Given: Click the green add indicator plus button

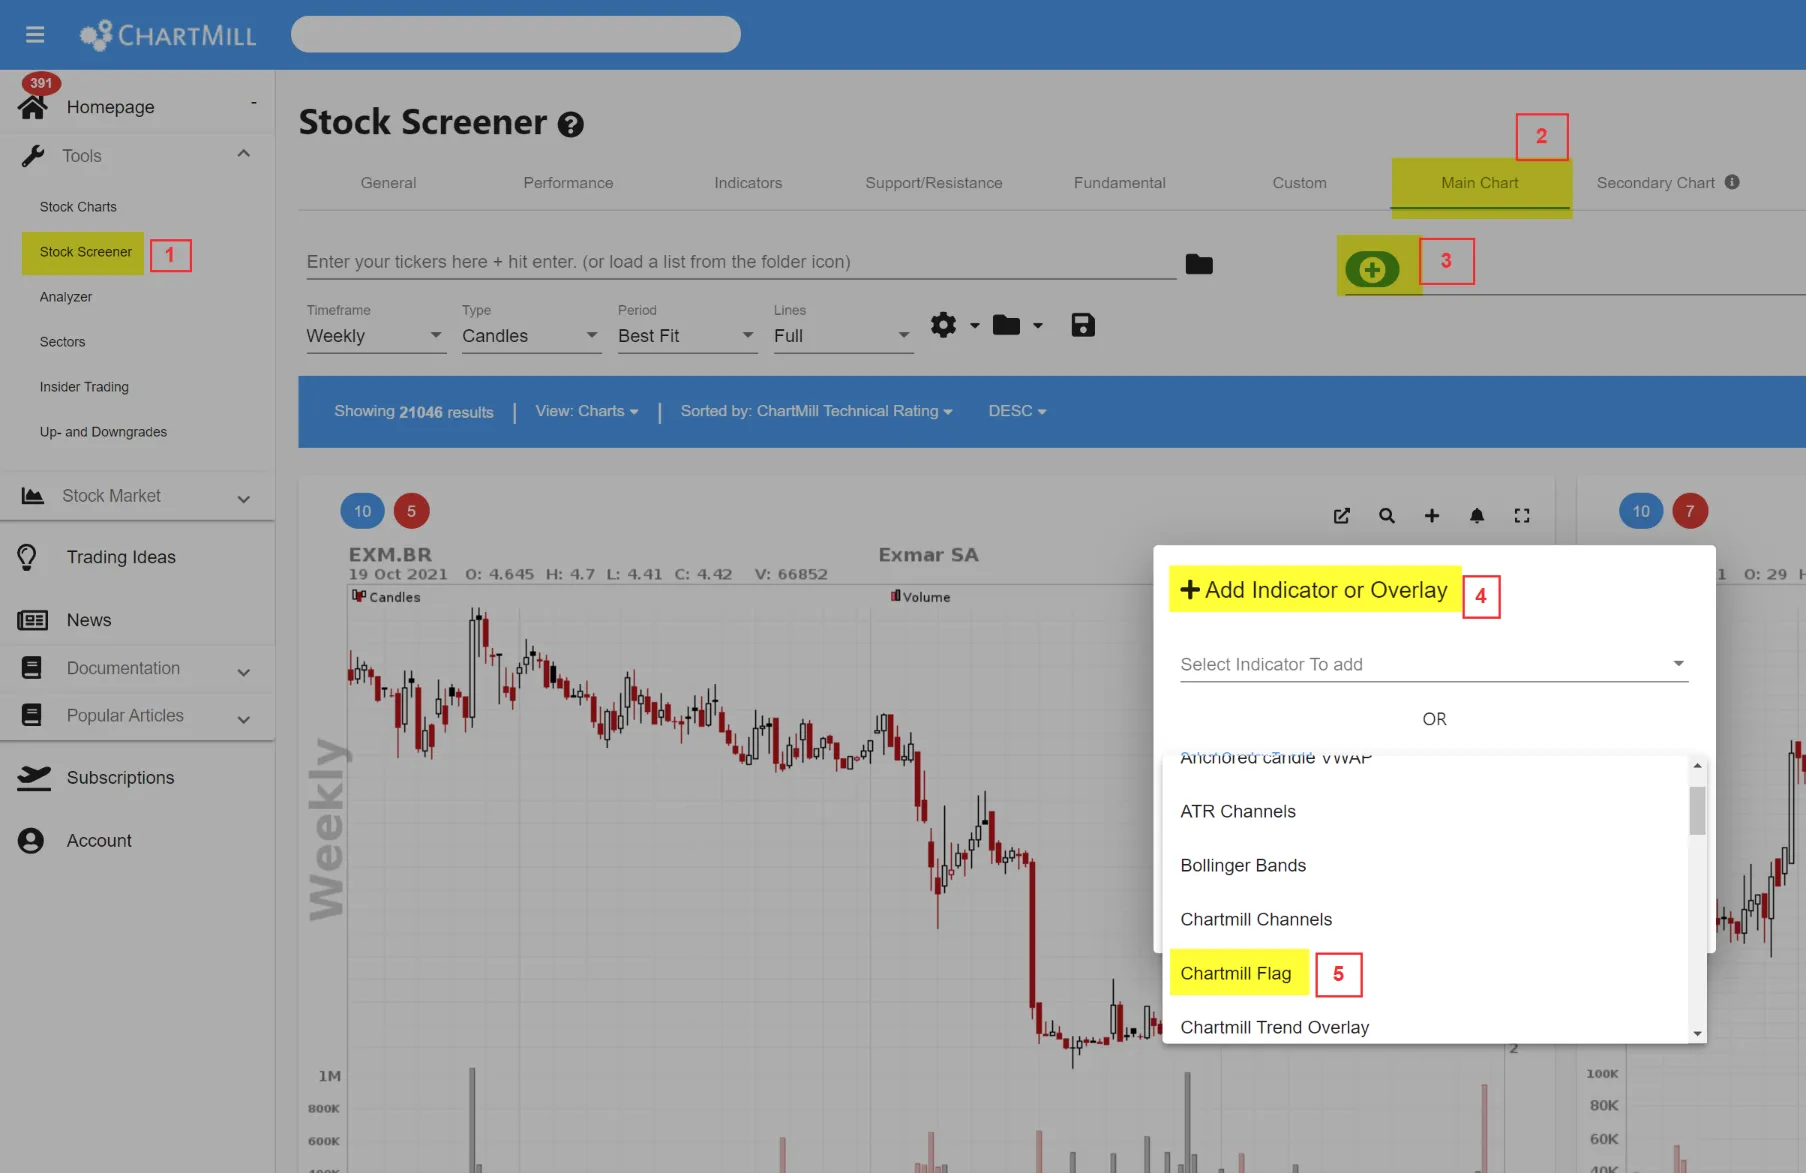Looking at the screenshot, I should click(x=1372, y=269).
